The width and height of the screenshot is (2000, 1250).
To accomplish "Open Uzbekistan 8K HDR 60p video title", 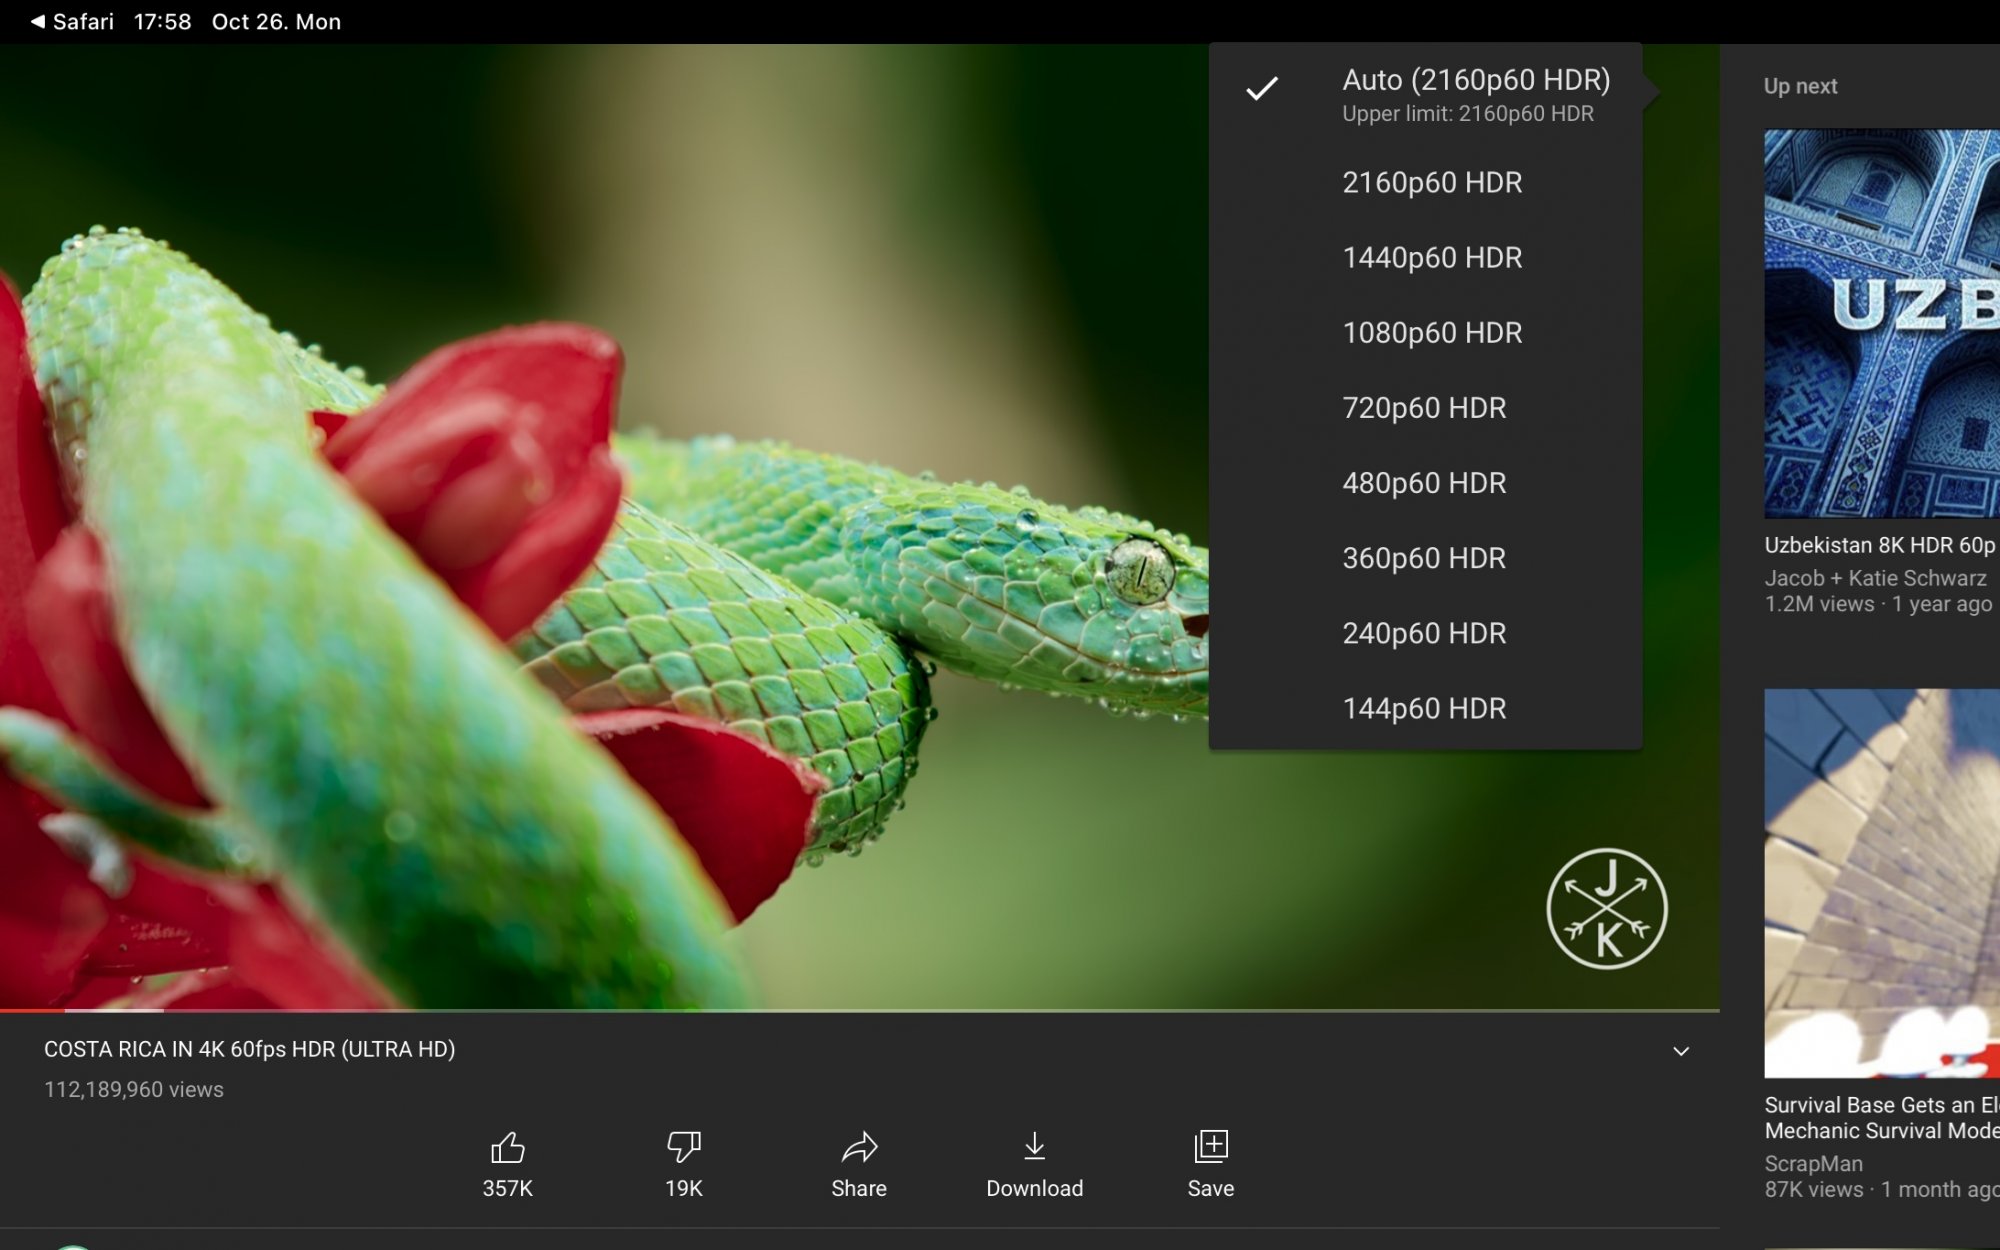I will click(x=1879, y=546).
